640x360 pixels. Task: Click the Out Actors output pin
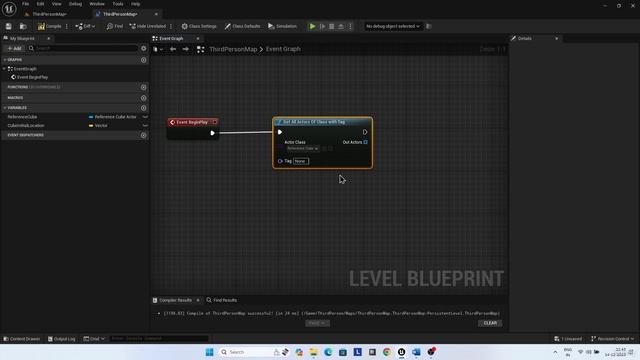click(365, 142)
